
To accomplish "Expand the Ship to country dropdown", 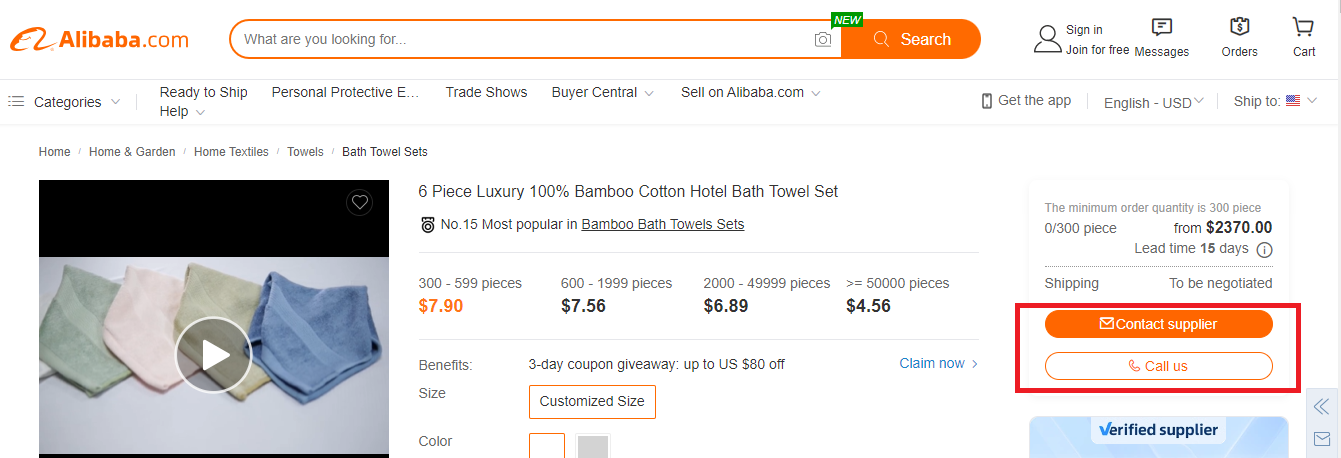I will (x=1275, y=101).
